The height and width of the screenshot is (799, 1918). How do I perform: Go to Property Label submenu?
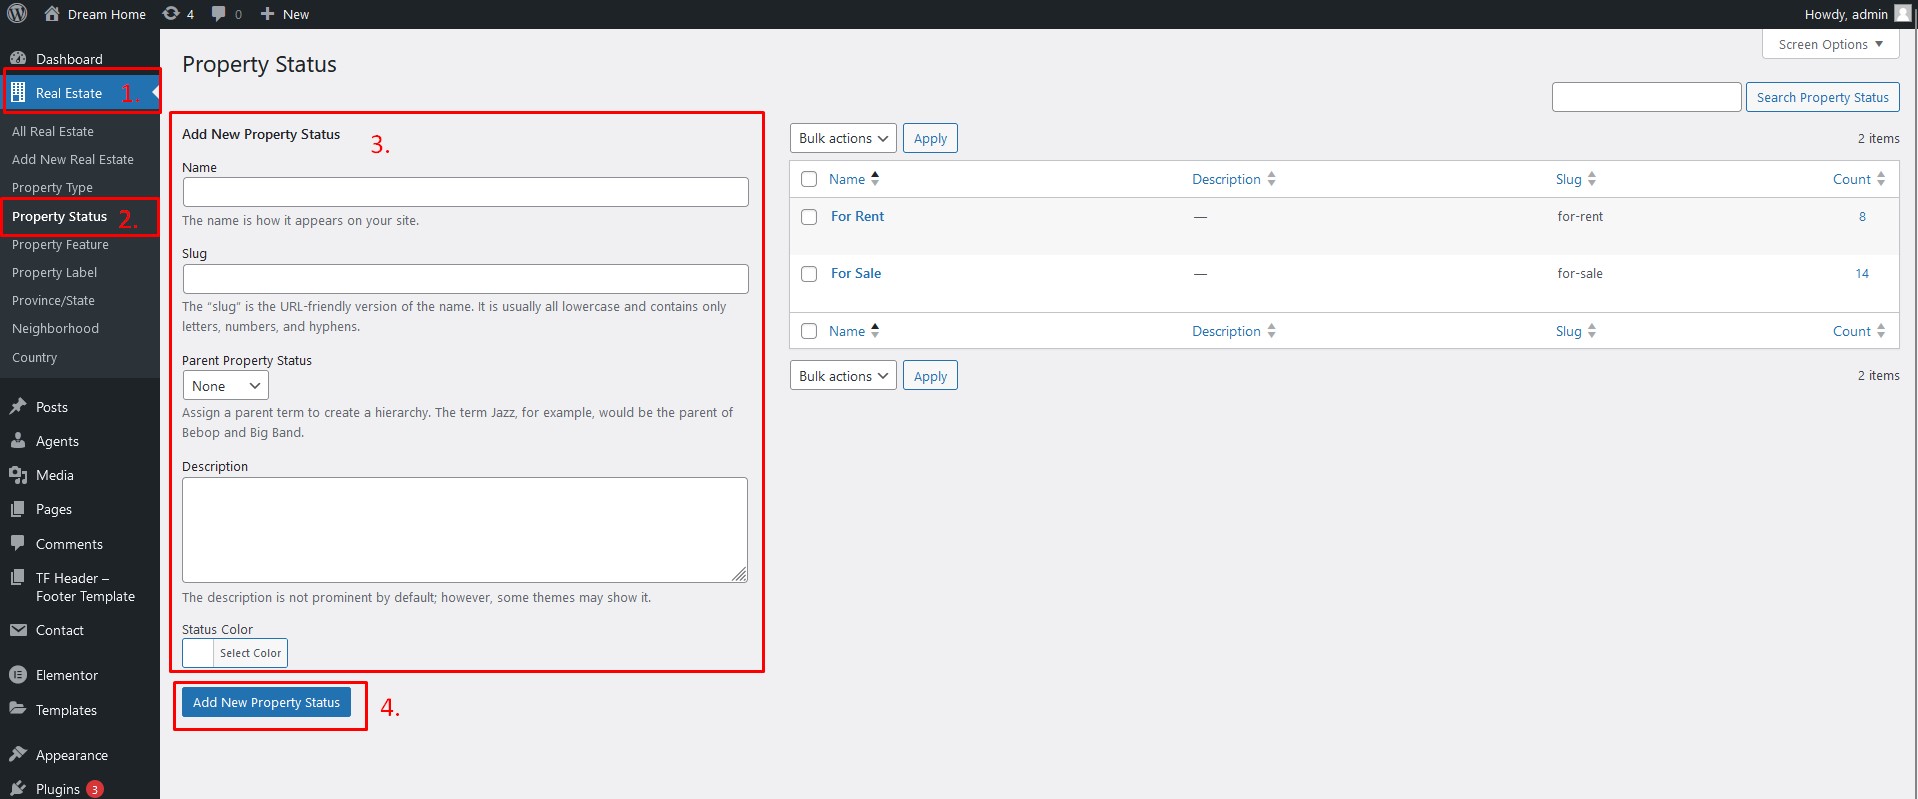(x=55, y=272)
